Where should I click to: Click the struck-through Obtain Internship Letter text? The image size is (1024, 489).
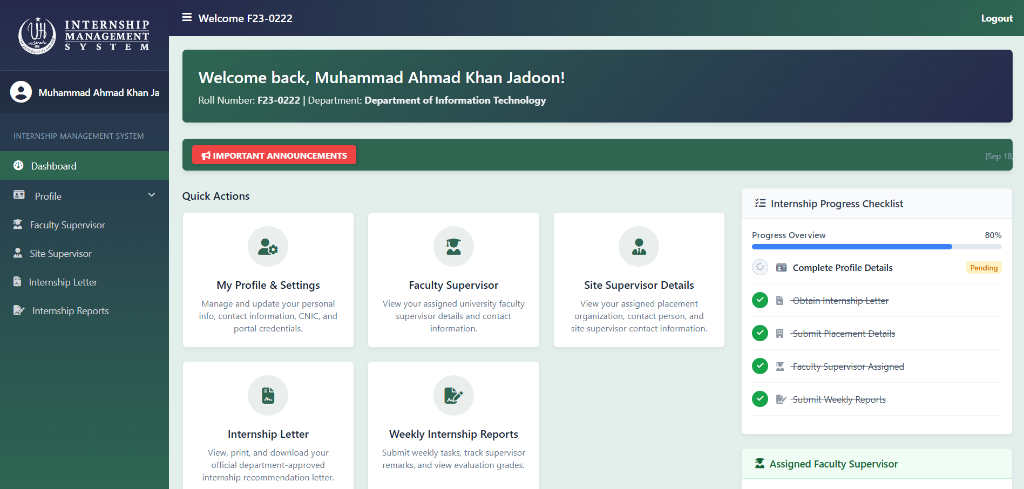coord(839,300)
